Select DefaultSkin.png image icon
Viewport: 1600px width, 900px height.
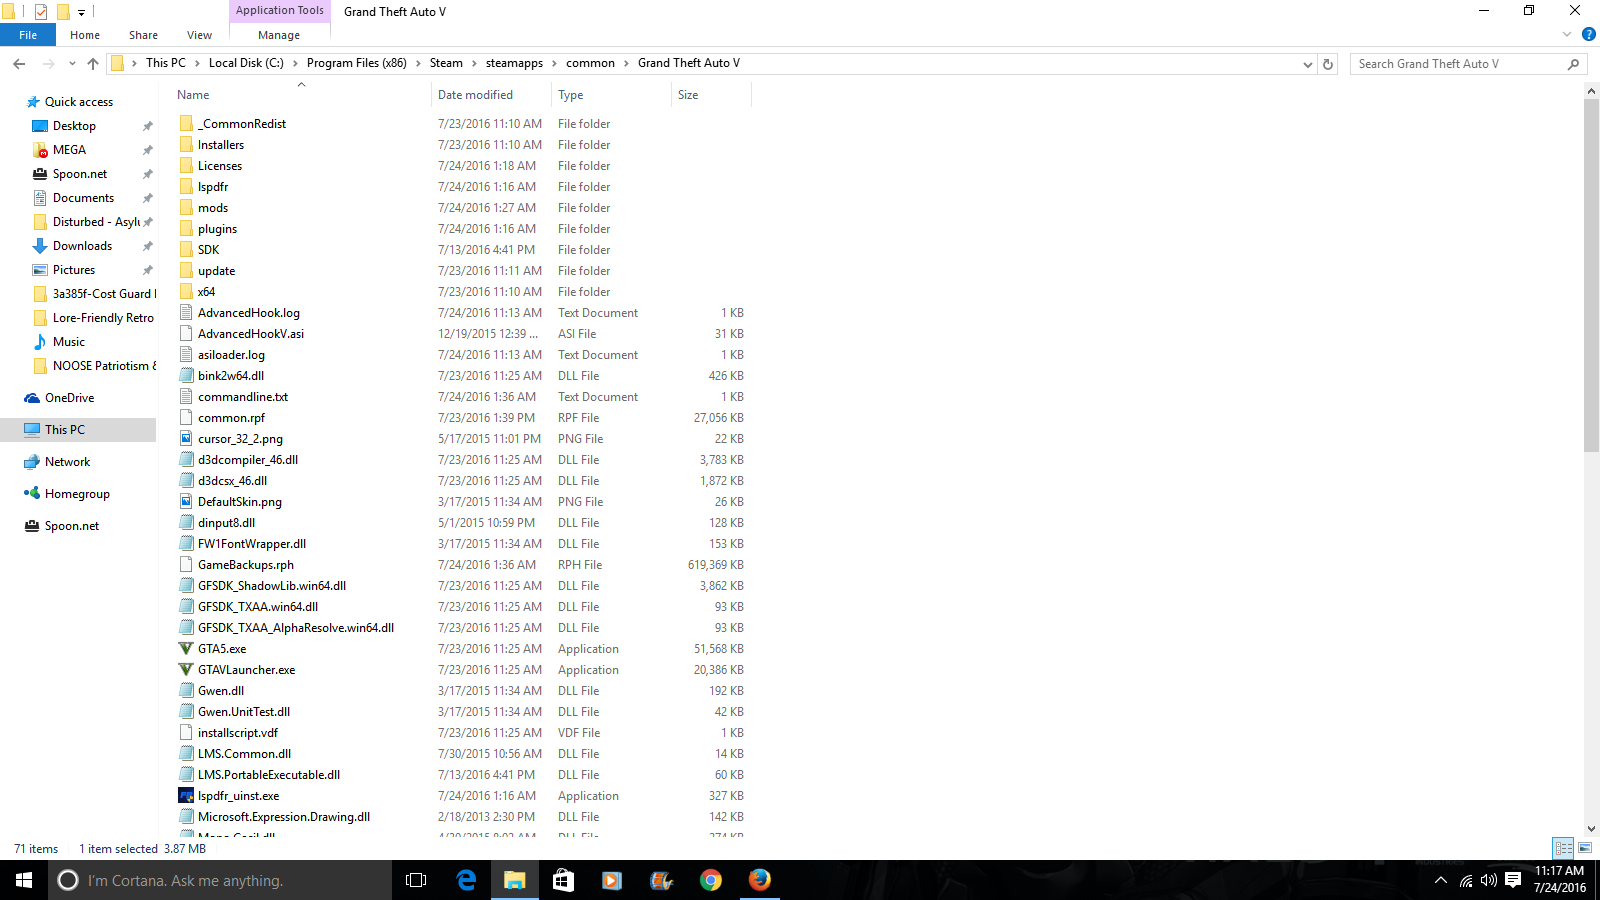[x=186, y=502]
